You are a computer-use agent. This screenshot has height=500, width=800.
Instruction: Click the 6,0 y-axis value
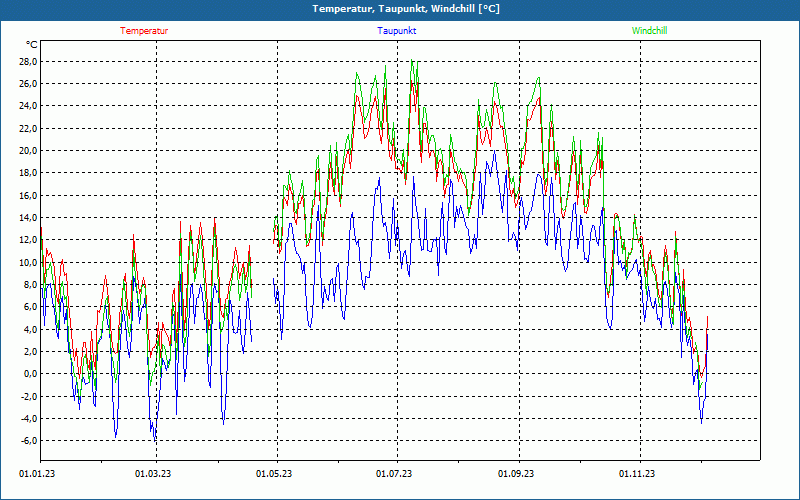pos(30,307)
